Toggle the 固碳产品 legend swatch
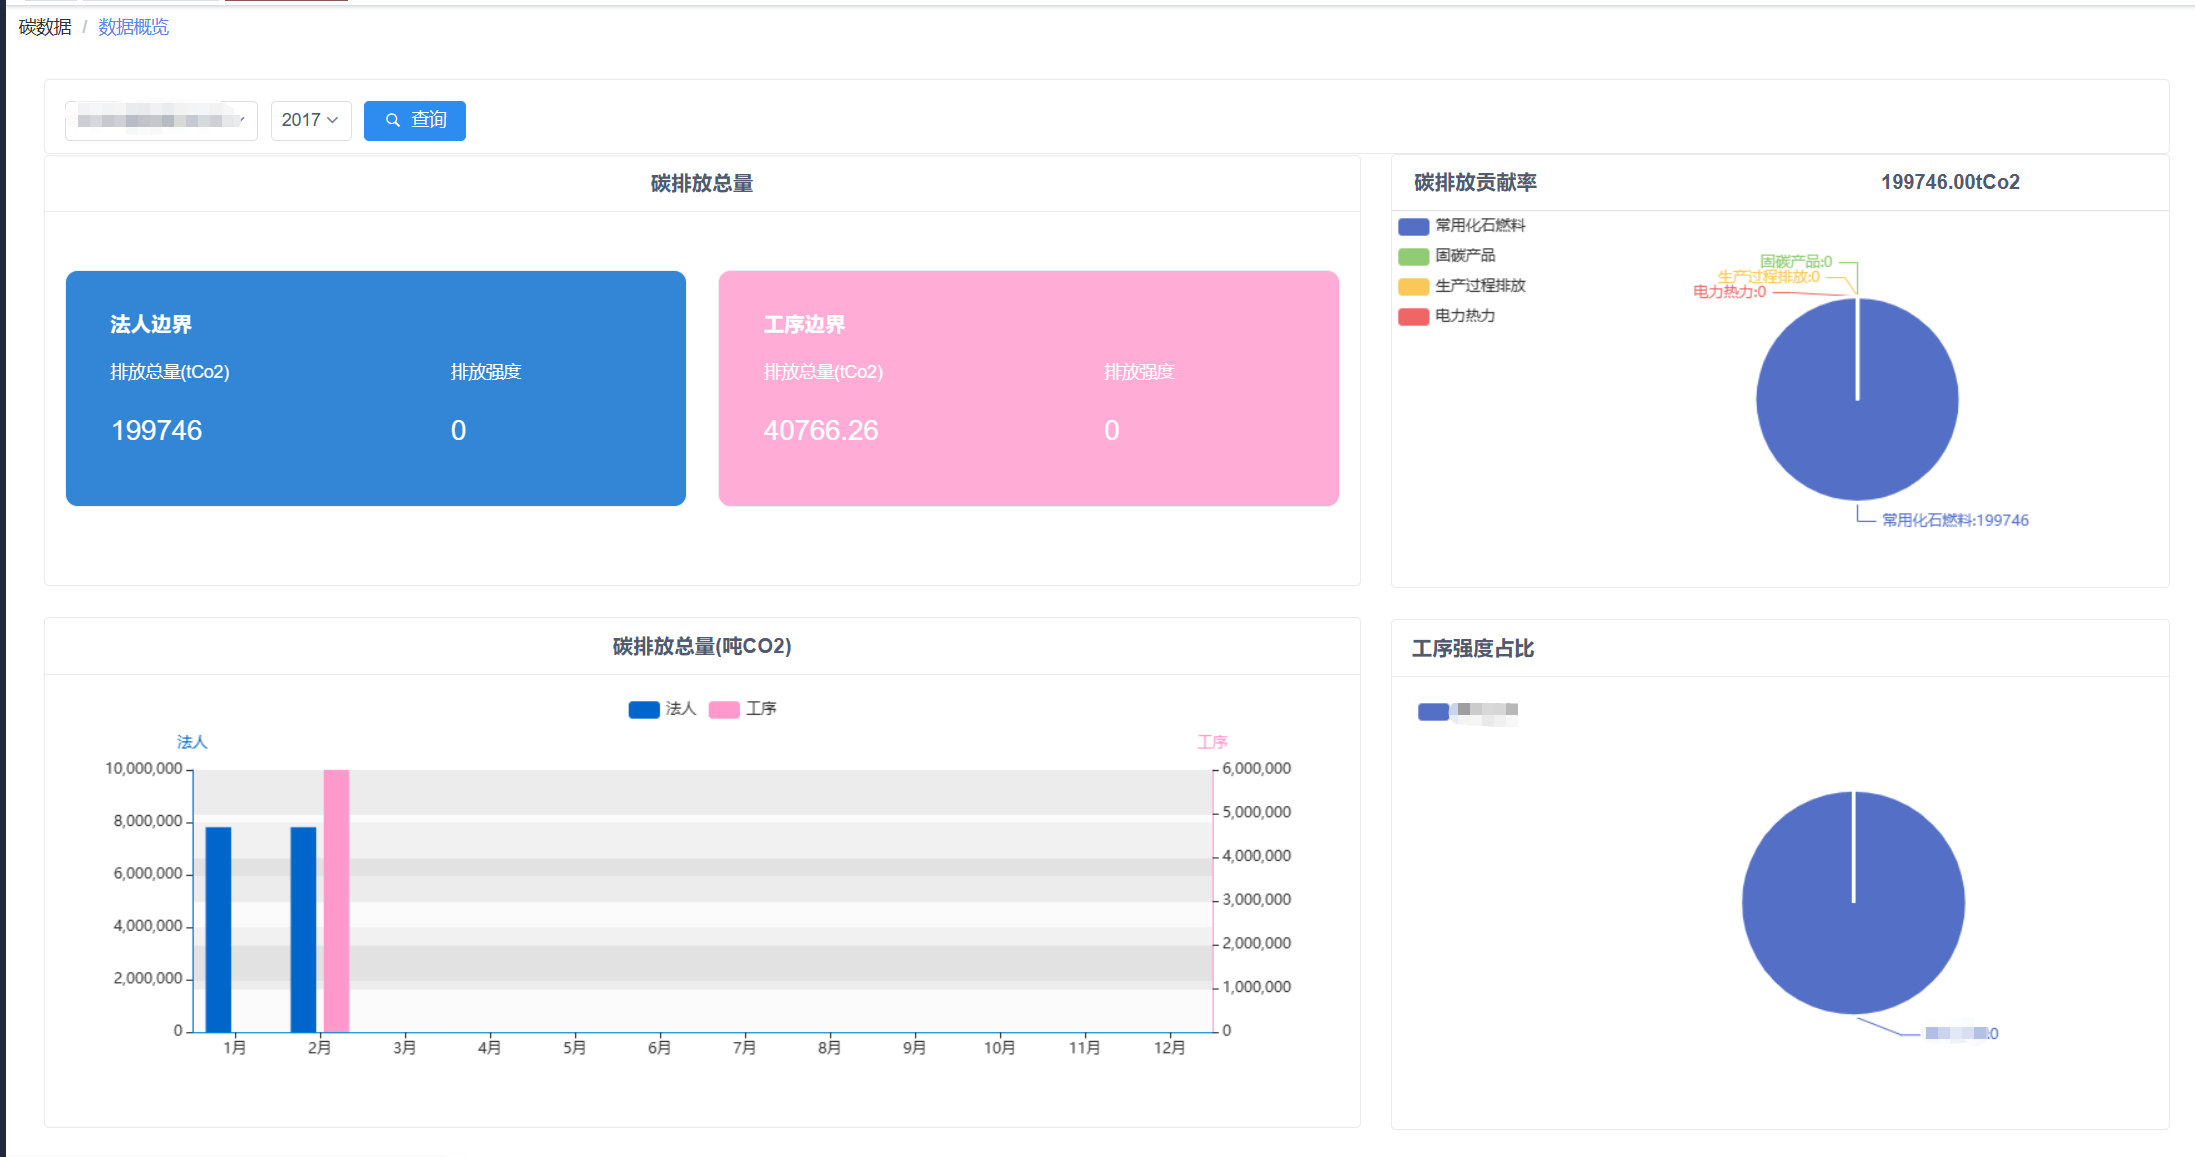The image size is (2195, 1157). pos(1413,256)
